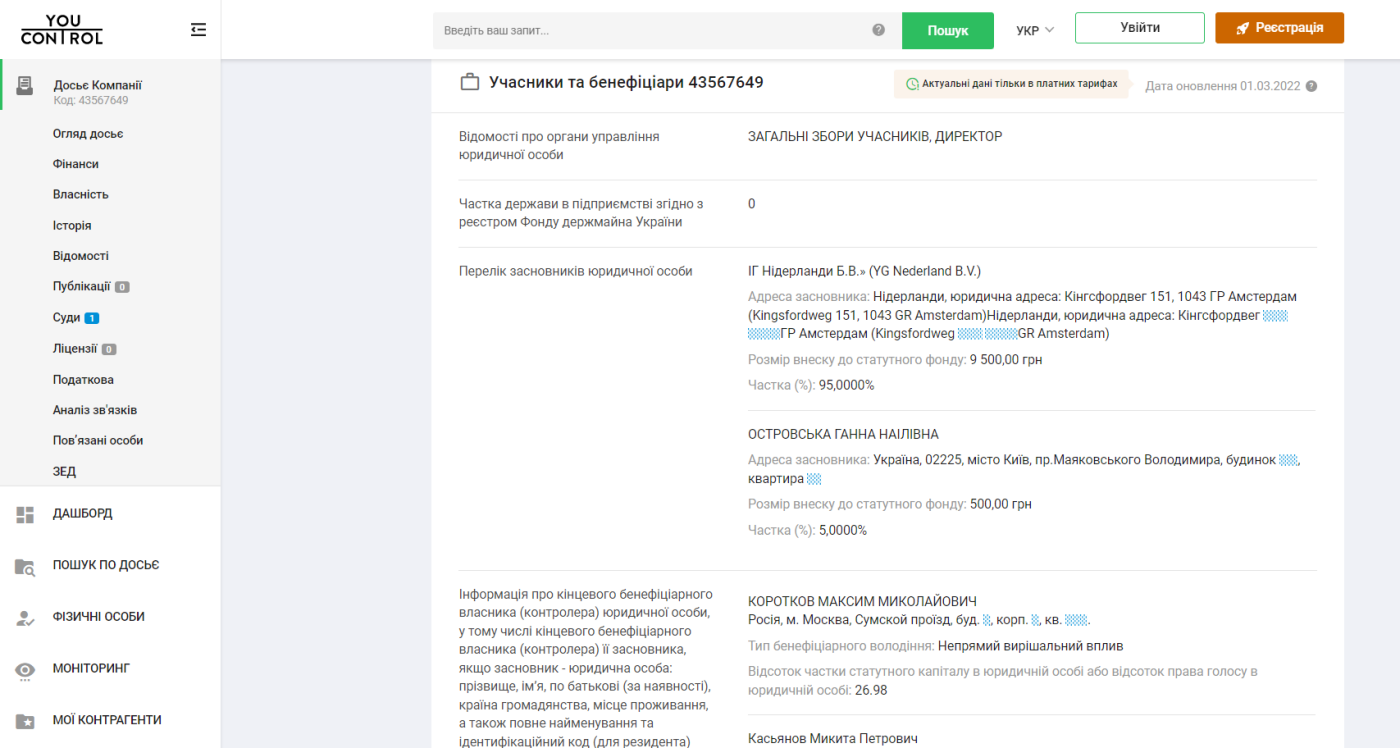Select Історія in the sidebar
Viewport: 1400px width, 748px height.
coord(72,226)
